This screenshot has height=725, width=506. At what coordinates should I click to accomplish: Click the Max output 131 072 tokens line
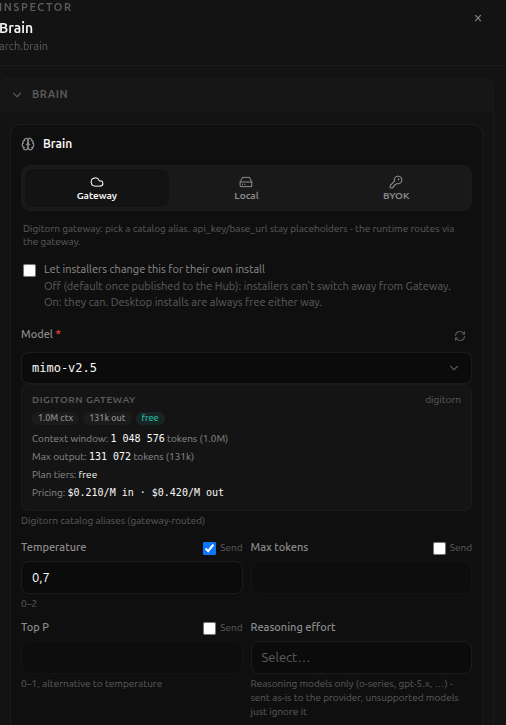(x=113, y=456)
